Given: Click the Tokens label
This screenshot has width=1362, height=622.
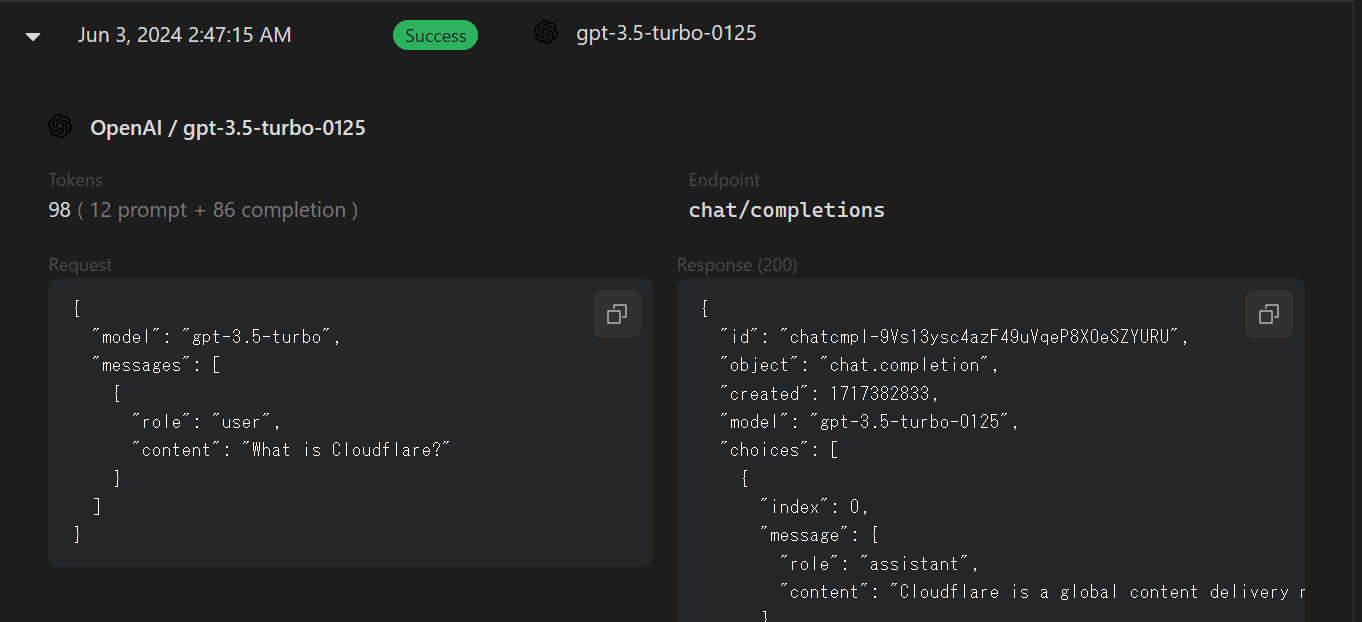Looking at the screenshot, I should (76, 180).
